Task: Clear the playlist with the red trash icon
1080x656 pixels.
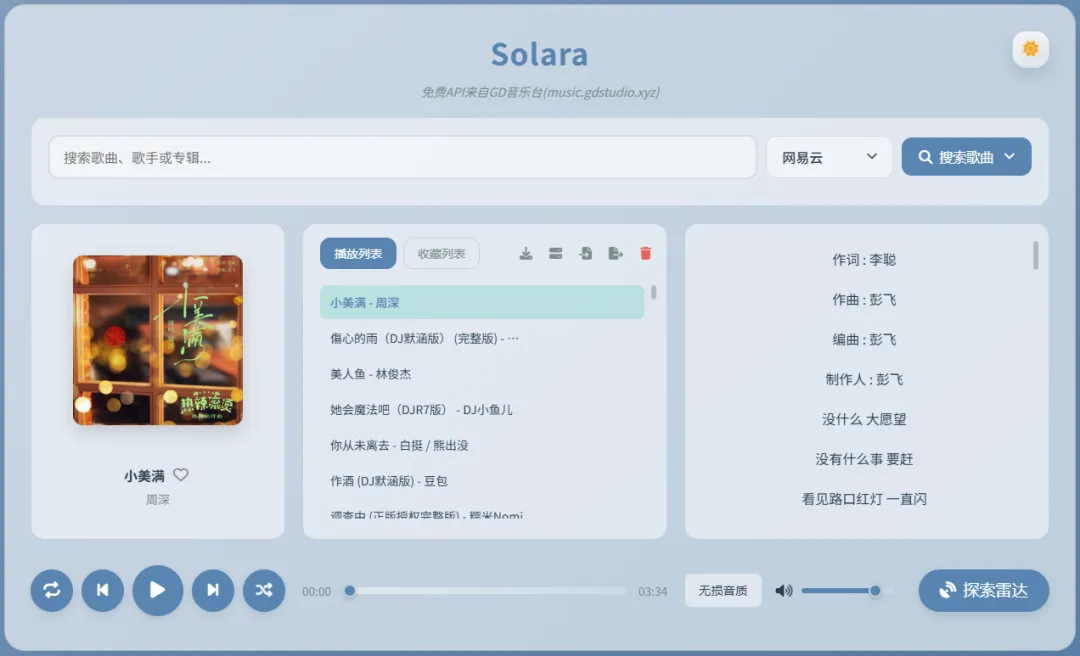Action: click(x=646, y=253)
